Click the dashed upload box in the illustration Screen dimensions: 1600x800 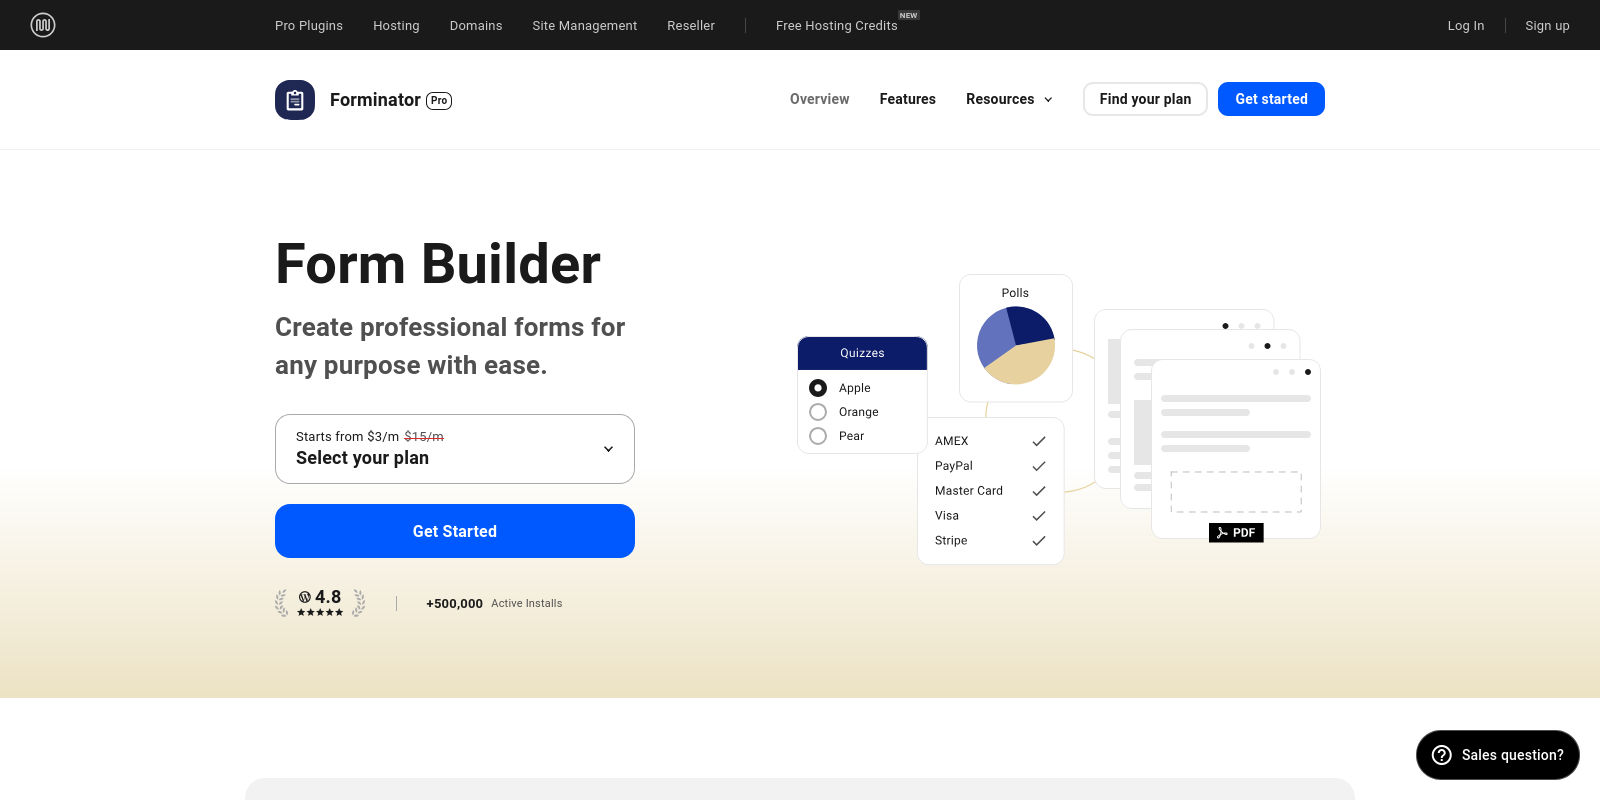click(x=1236, y=492)
